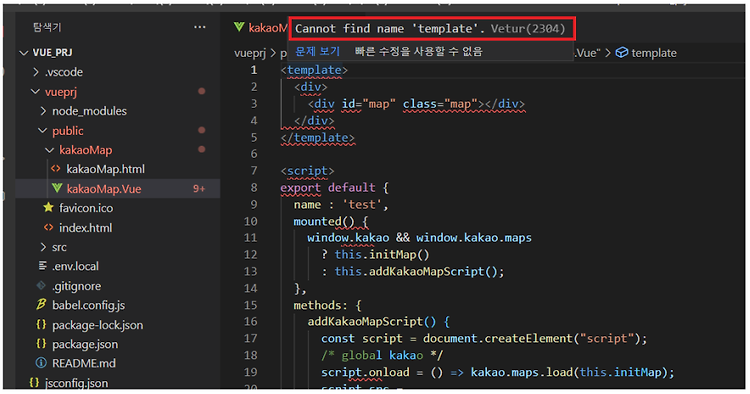Click the Vue icon on the editor tab
This screenshot has height=394, width=750.
click(239, 27)
